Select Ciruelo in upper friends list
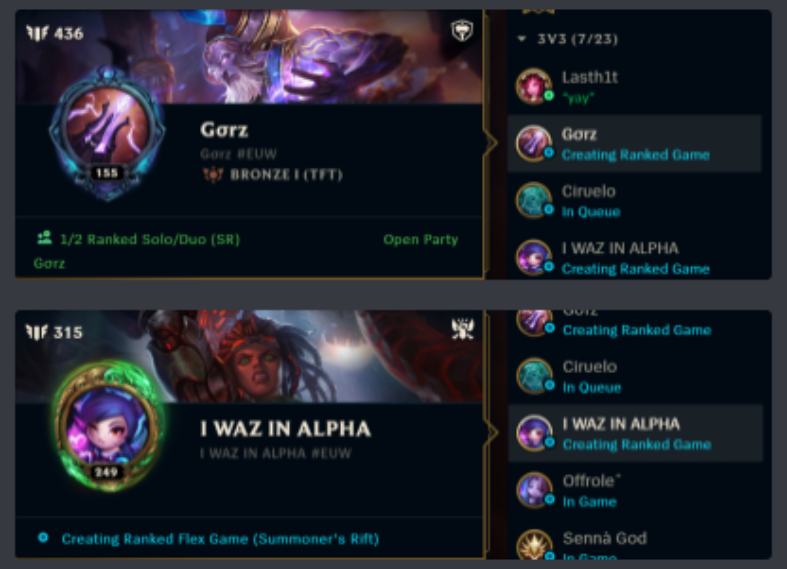Screen dimensions: 787x569 click(x=634, y=201)
